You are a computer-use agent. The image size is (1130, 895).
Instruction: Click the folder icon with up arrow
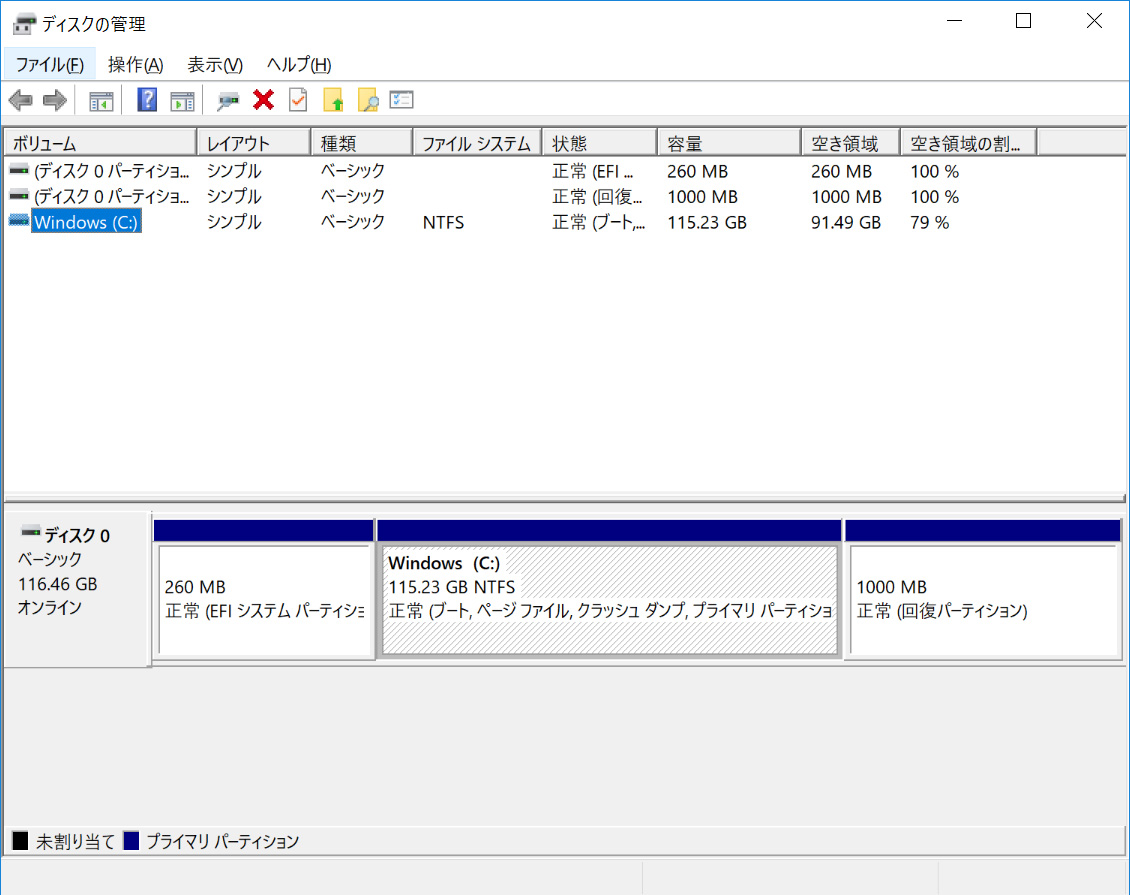(333, 99)
